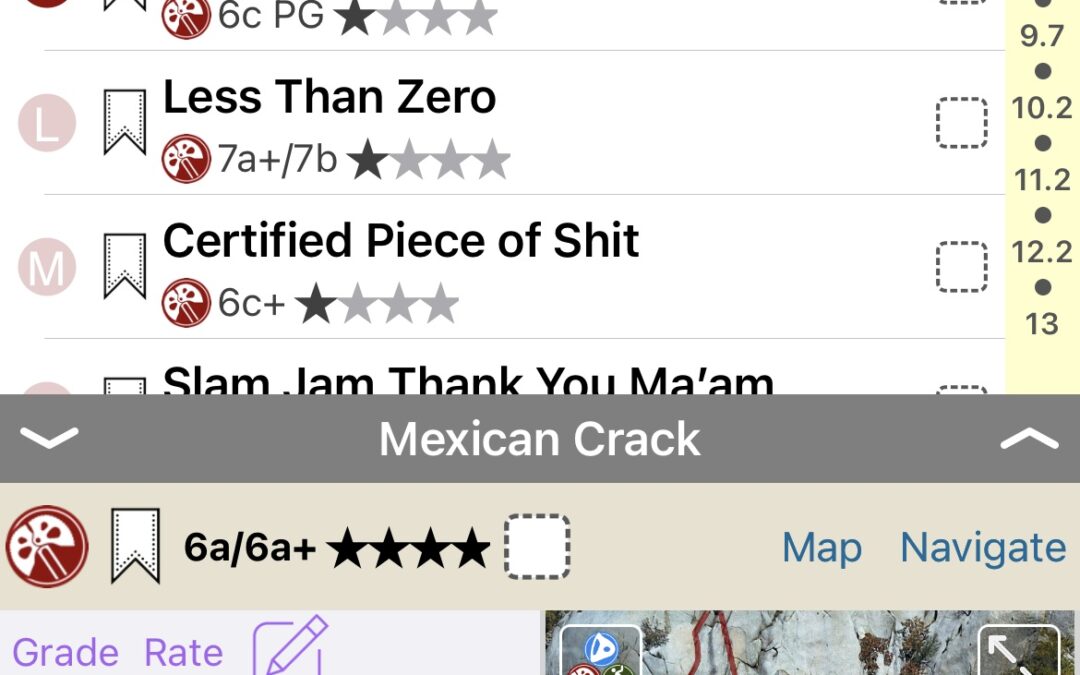Tap the Mexican Crack bookmark ribbon icon
This screenshot has width=1080, height=675.
(136, 546)
